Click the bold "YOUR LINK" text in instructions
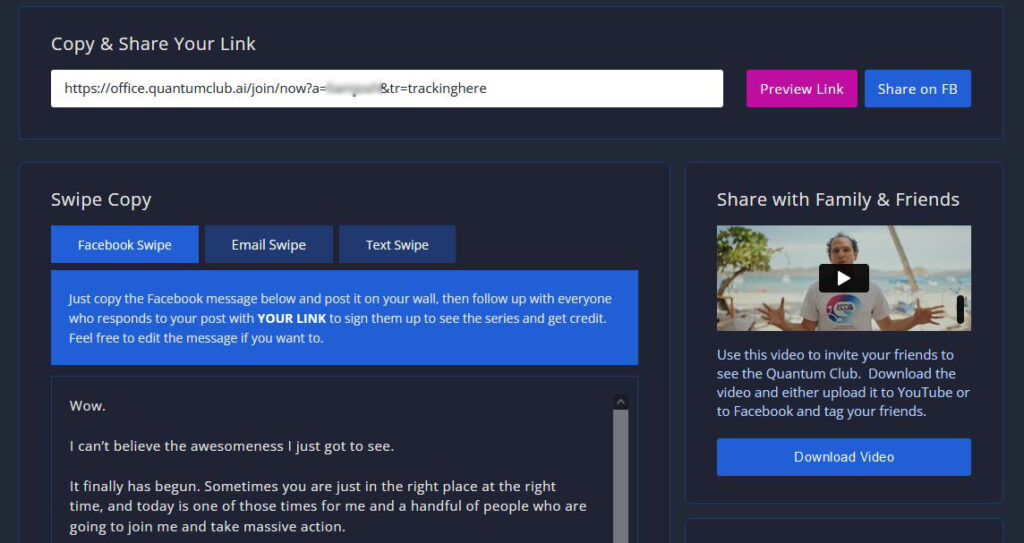The width and height of the screenshot is (1024, 543). coord(291,318)
